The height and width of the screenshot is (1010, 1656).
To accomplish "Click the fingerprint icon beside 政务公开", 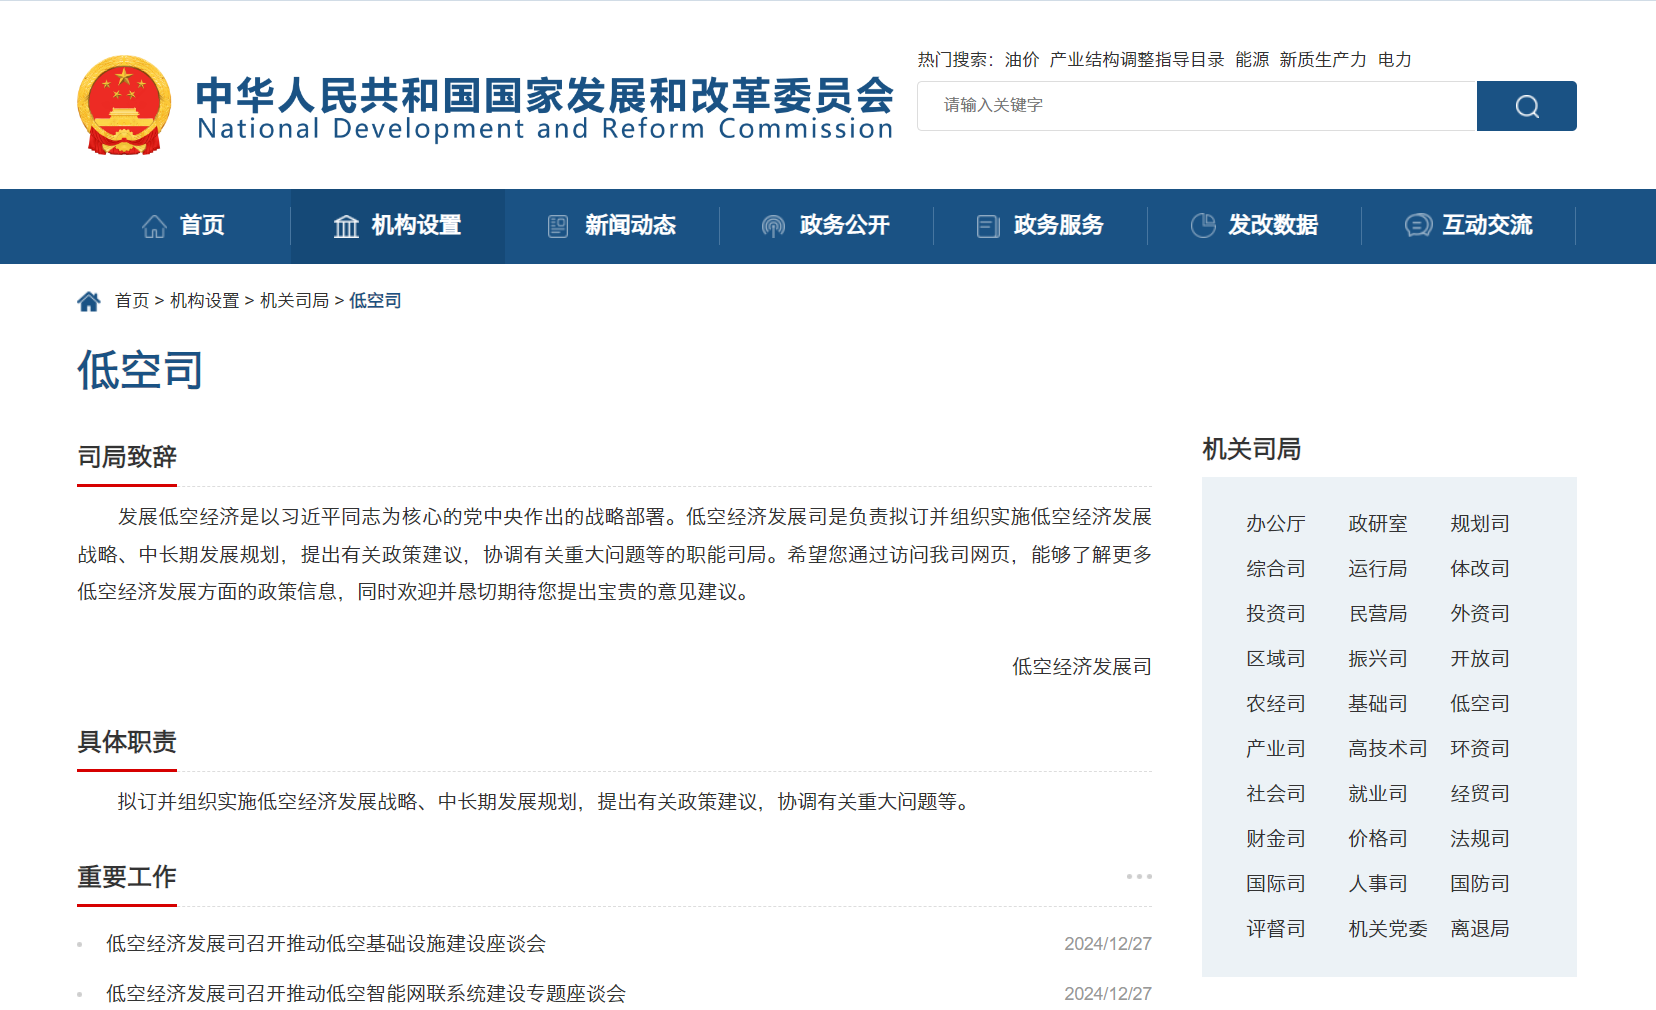I will tap(773, 226).
